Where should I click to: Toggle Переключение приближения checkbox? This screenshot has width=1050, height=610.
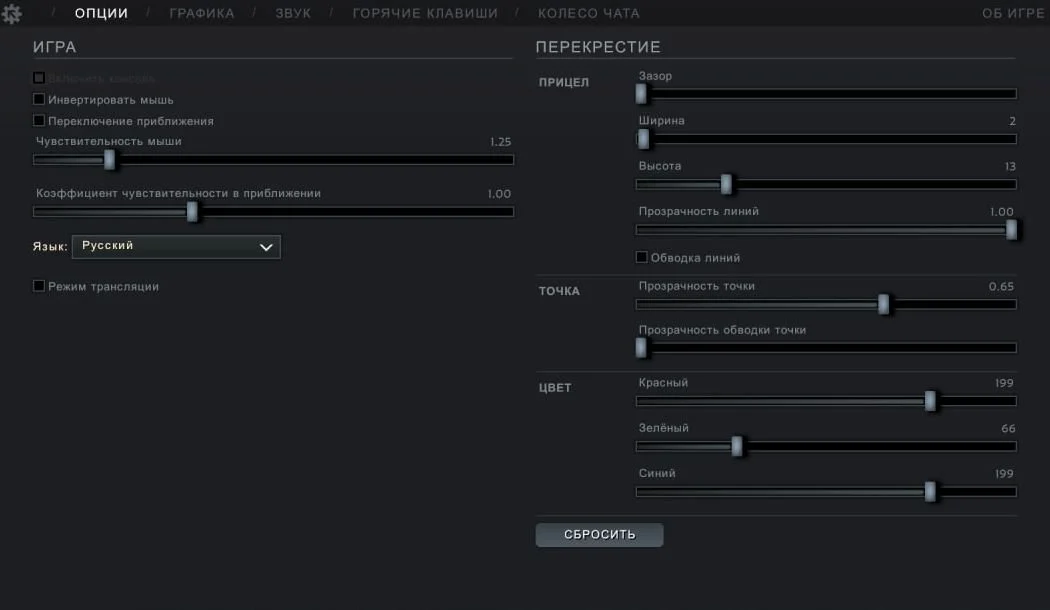(39, 121)
